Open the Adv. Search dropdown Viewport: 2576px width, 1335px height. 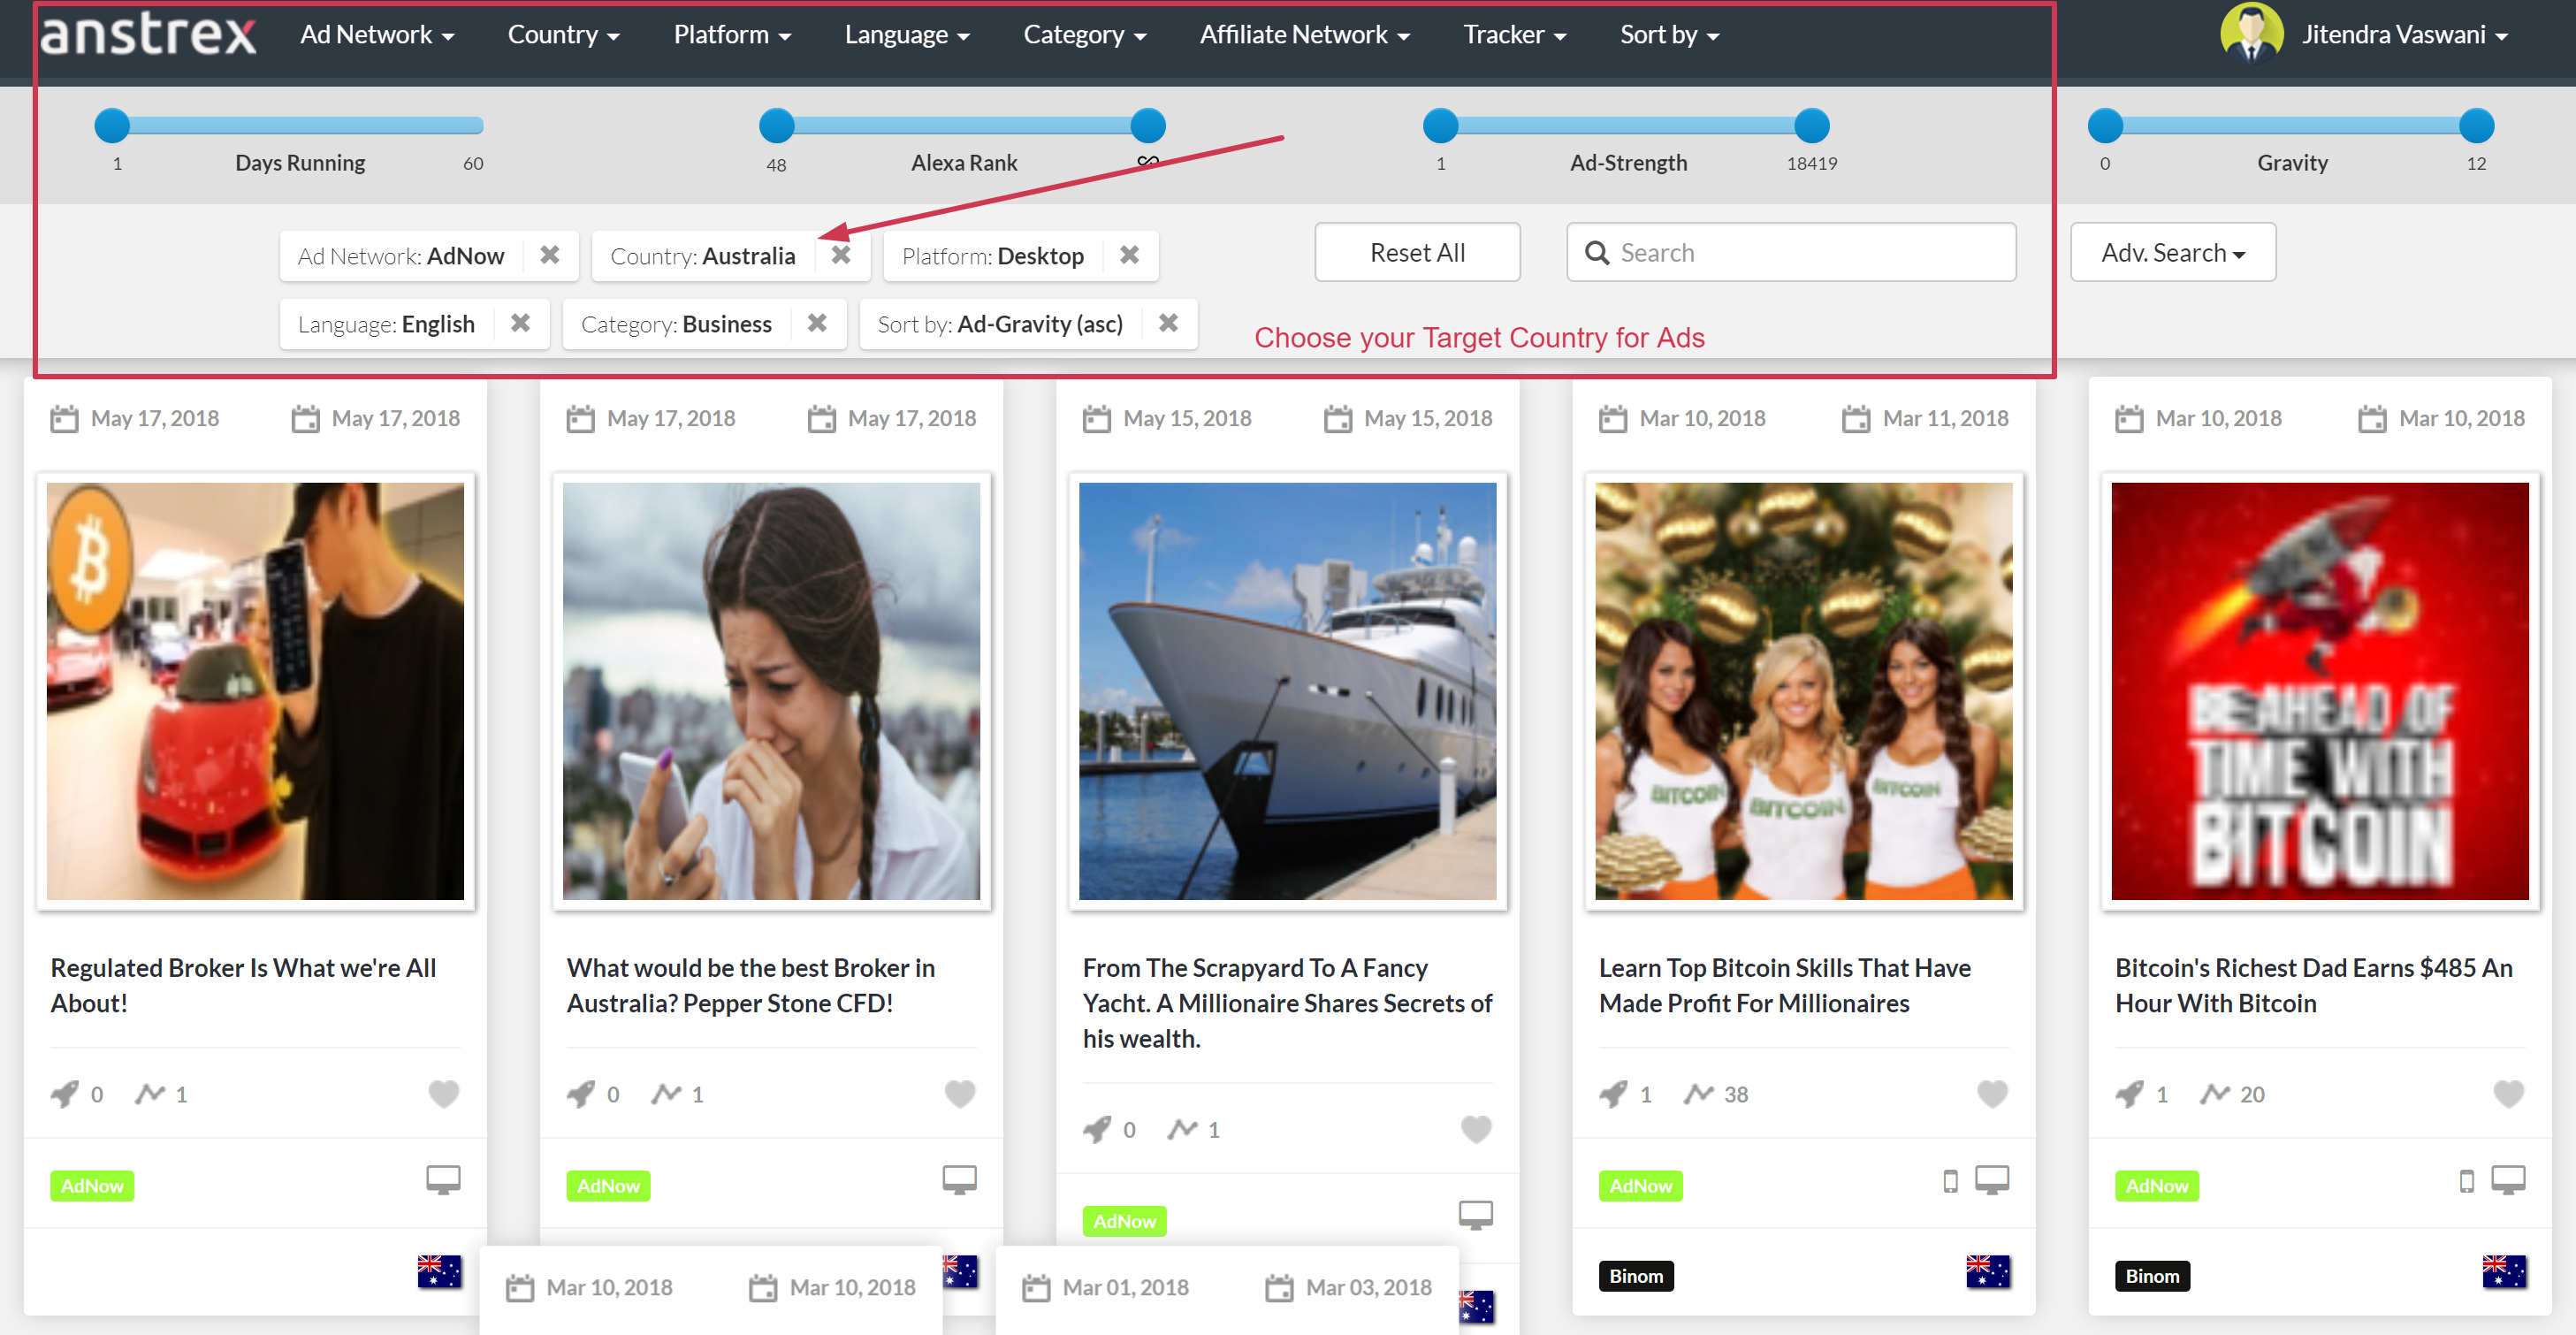click(x=2173, y=252)
